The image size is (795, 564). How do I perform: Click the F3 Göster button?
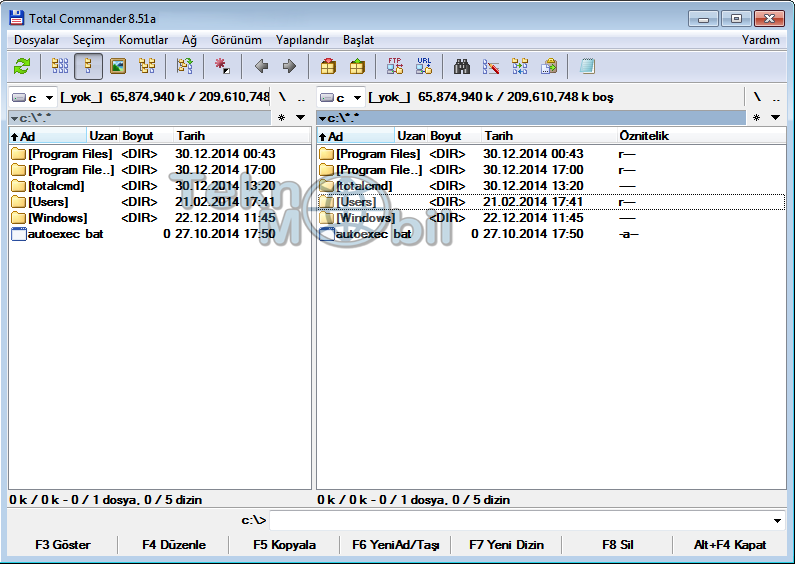[x=63, y=545]
